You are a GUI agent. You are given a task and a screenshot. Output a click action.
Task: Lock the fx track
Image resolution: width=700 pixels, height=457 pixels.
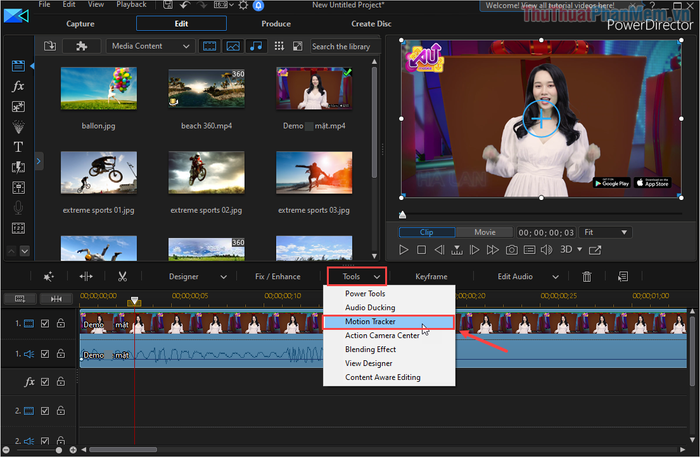61,381
